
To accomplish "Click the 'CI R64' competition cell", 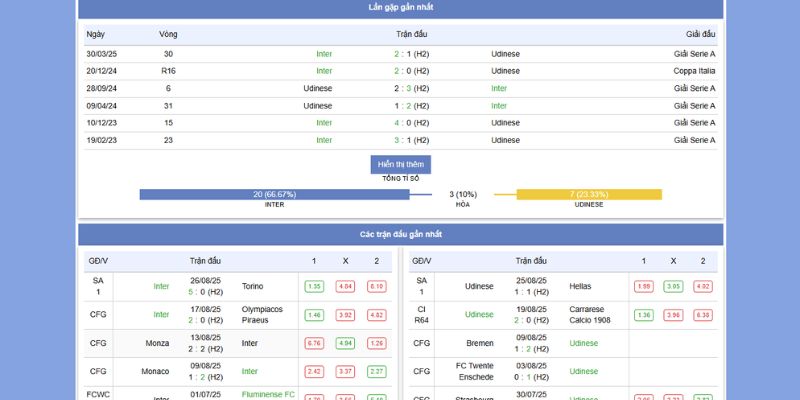I will (x=421, y=315).
